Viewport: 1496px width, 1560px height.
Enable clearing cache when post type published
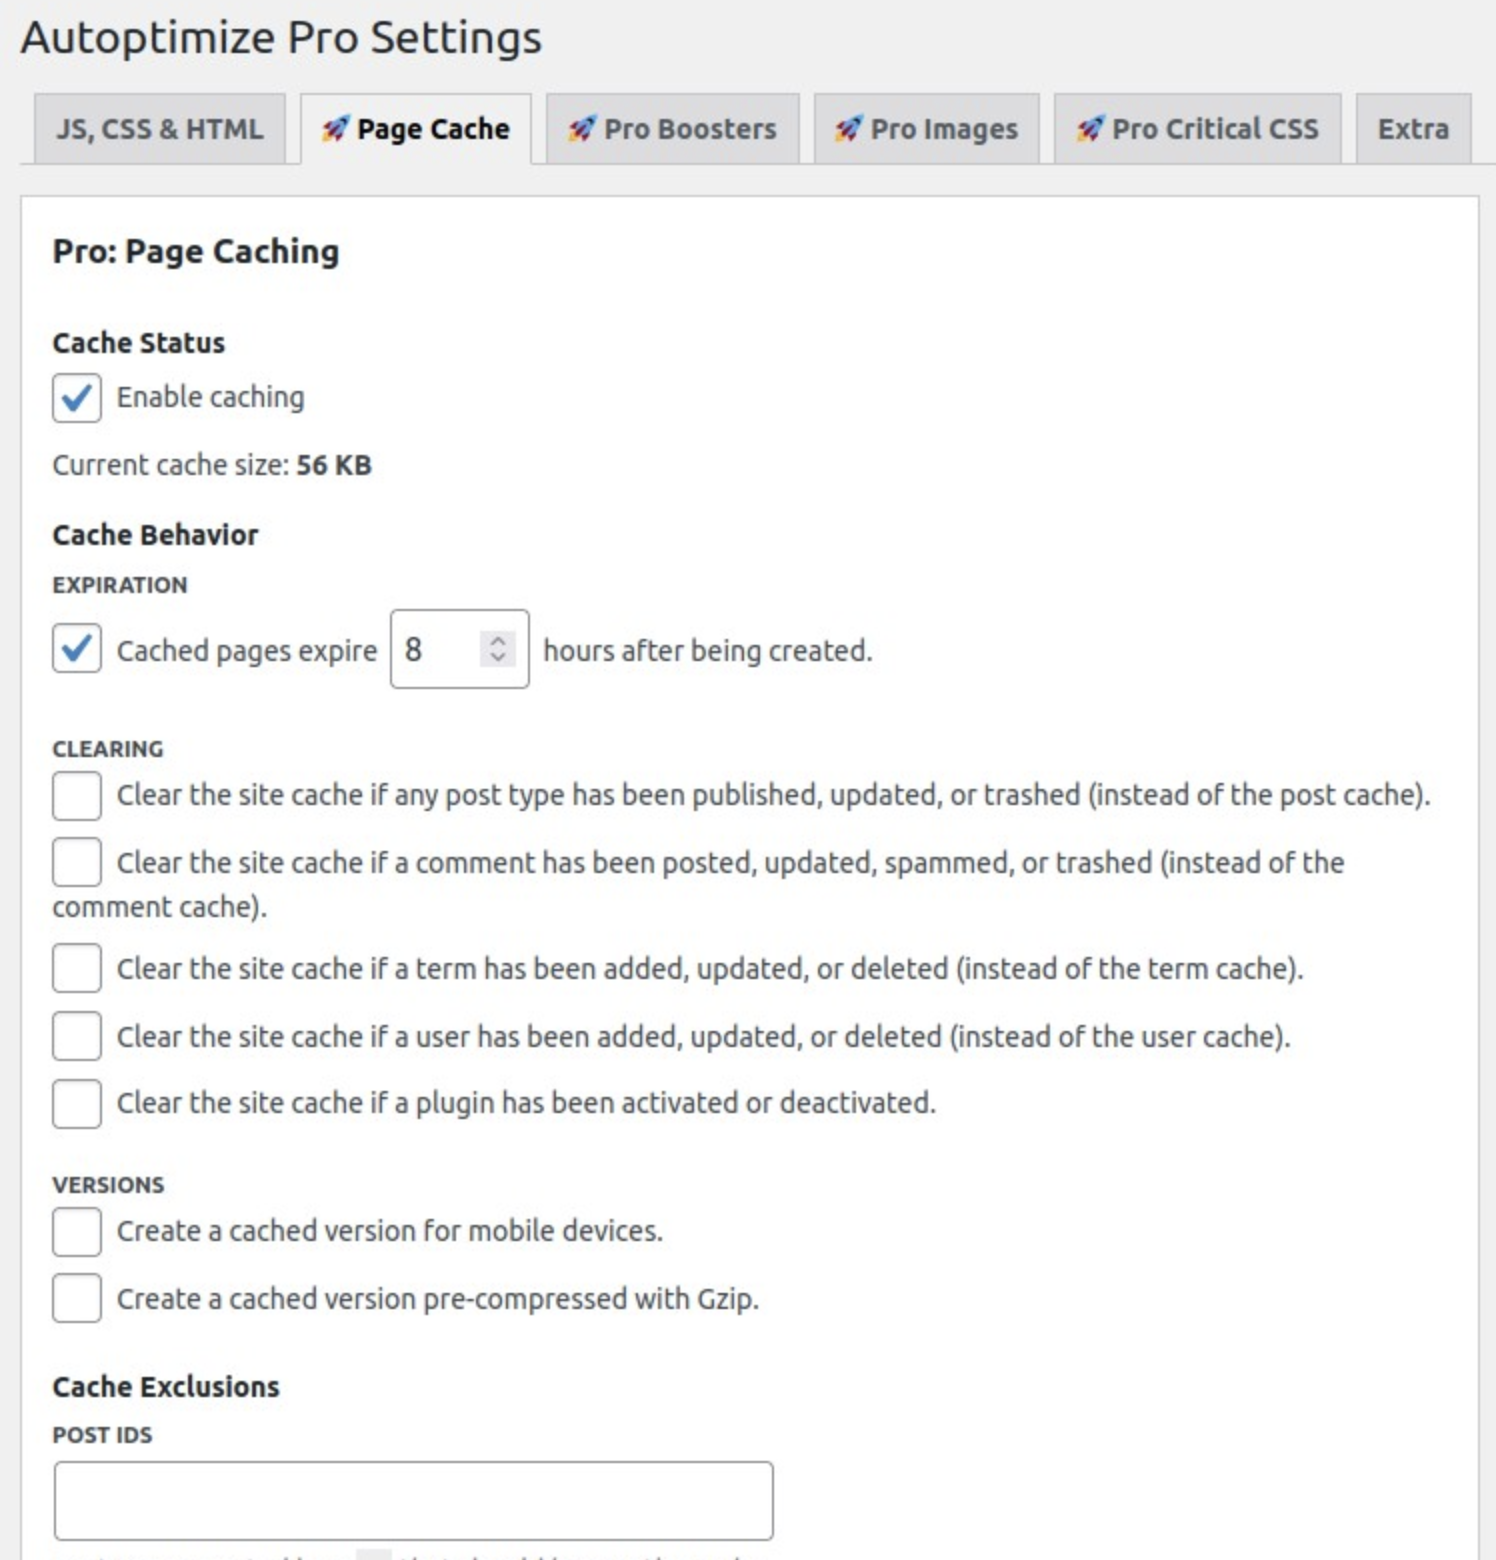77,796
